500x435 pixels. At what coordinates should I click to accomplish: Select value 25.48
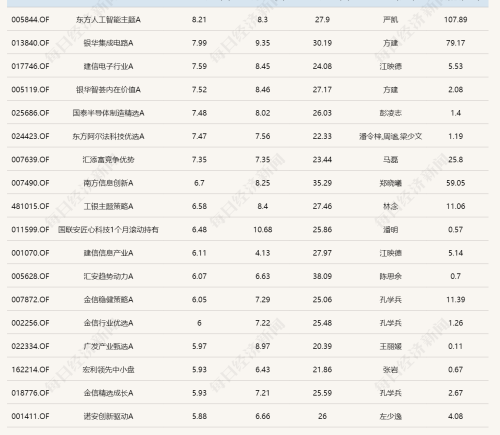(322, 323)
